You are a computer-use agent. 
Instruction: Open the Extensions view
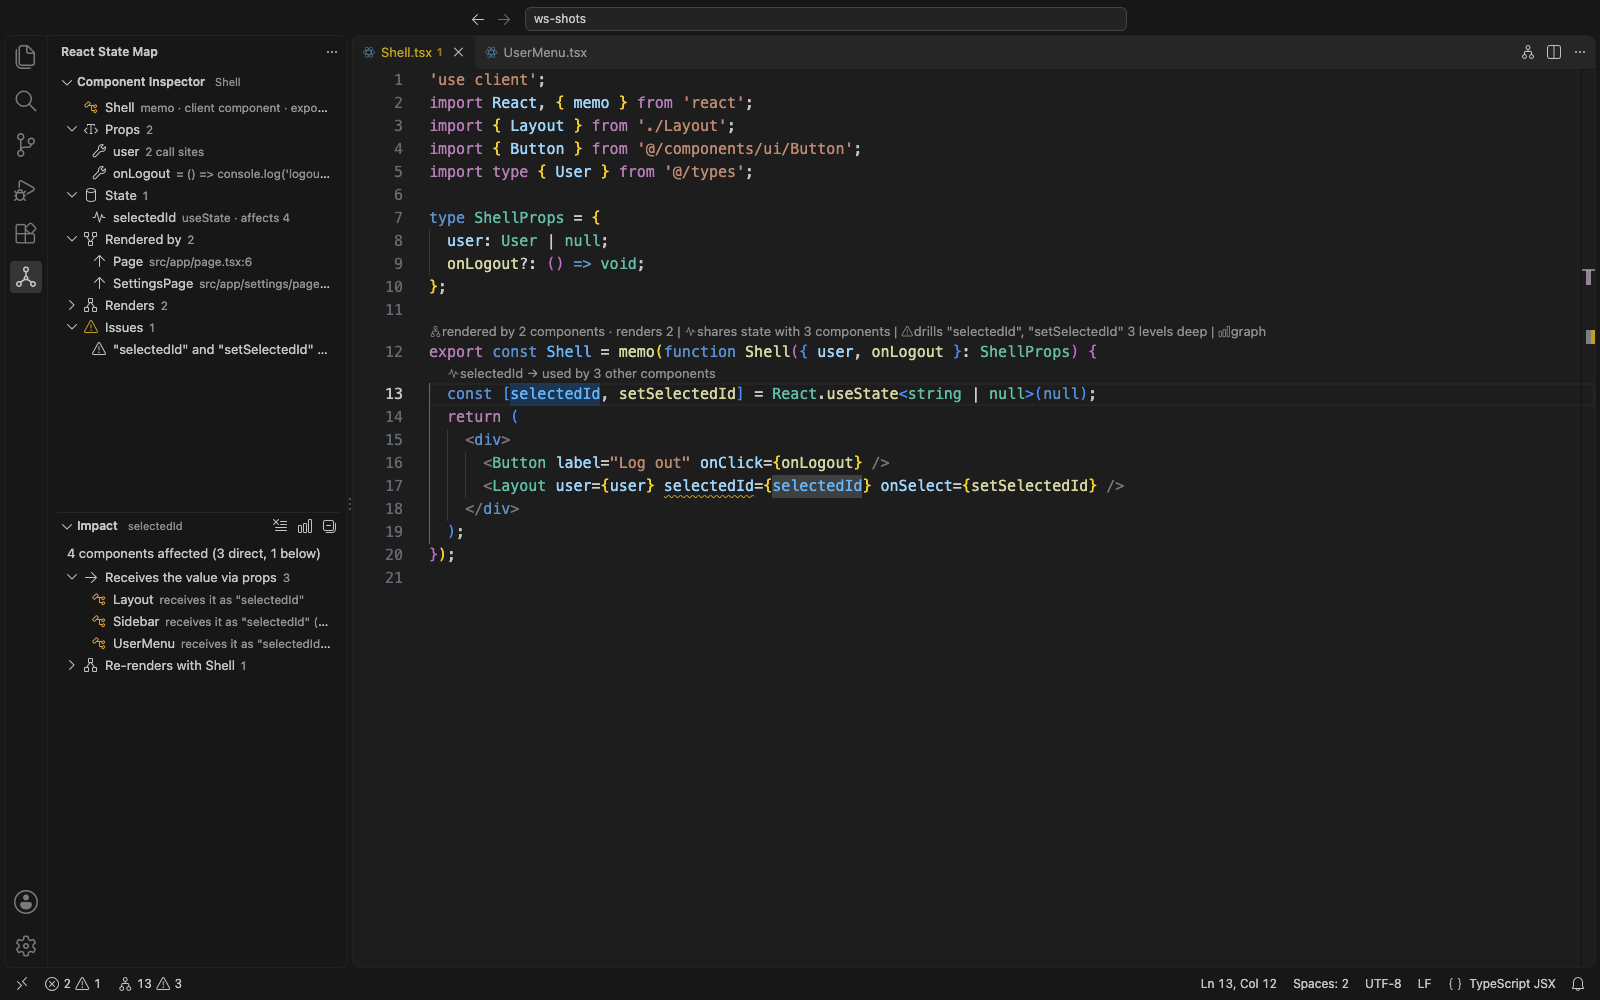pos(26,233)
